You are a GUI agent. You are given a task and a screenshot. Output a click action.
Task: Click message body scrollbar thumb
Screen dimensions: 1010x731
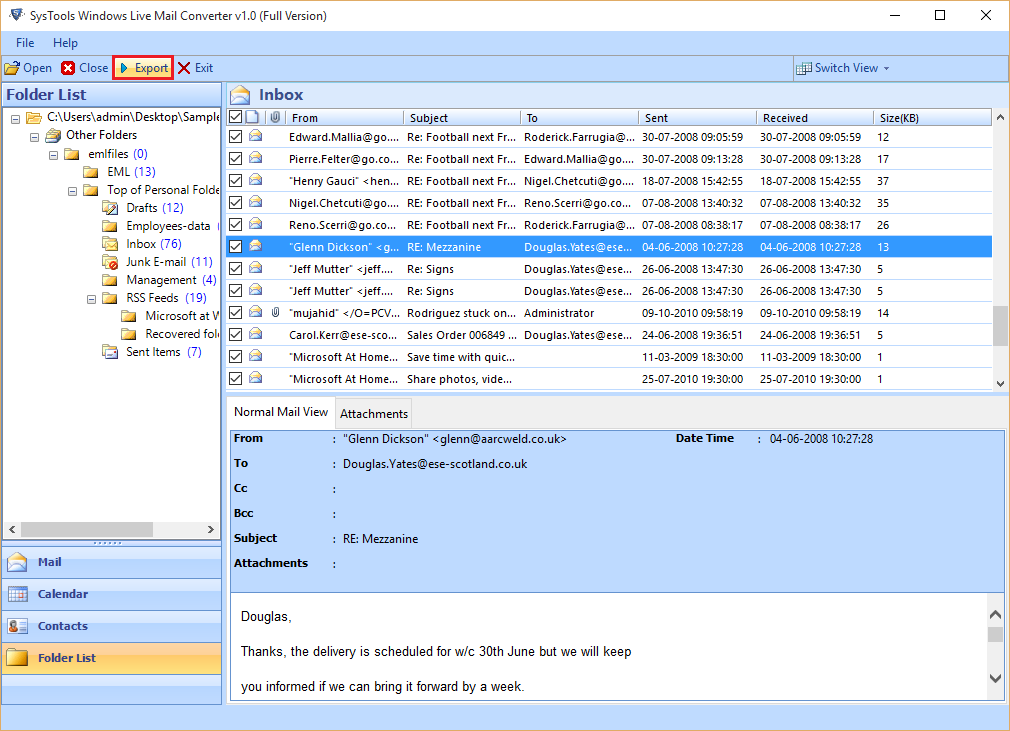point(995,634)
